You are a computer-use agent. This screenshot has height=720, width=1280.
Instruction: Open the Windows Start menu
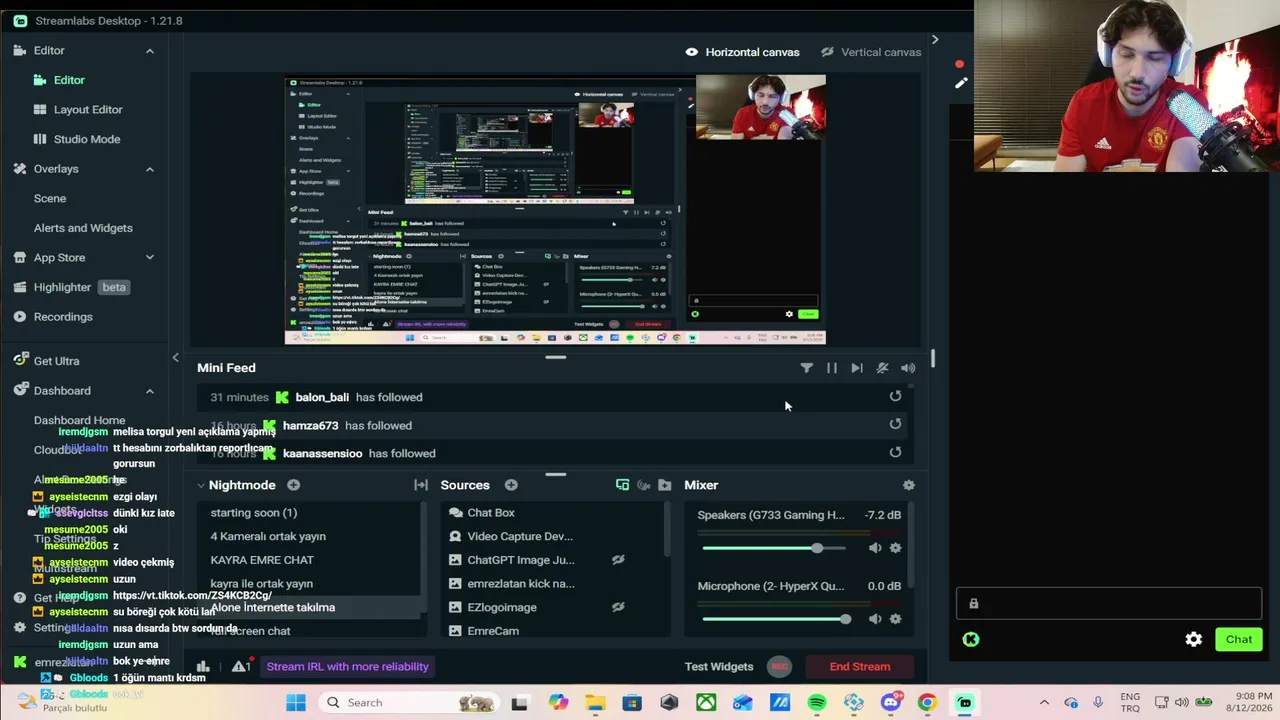[x=296, y=703]
